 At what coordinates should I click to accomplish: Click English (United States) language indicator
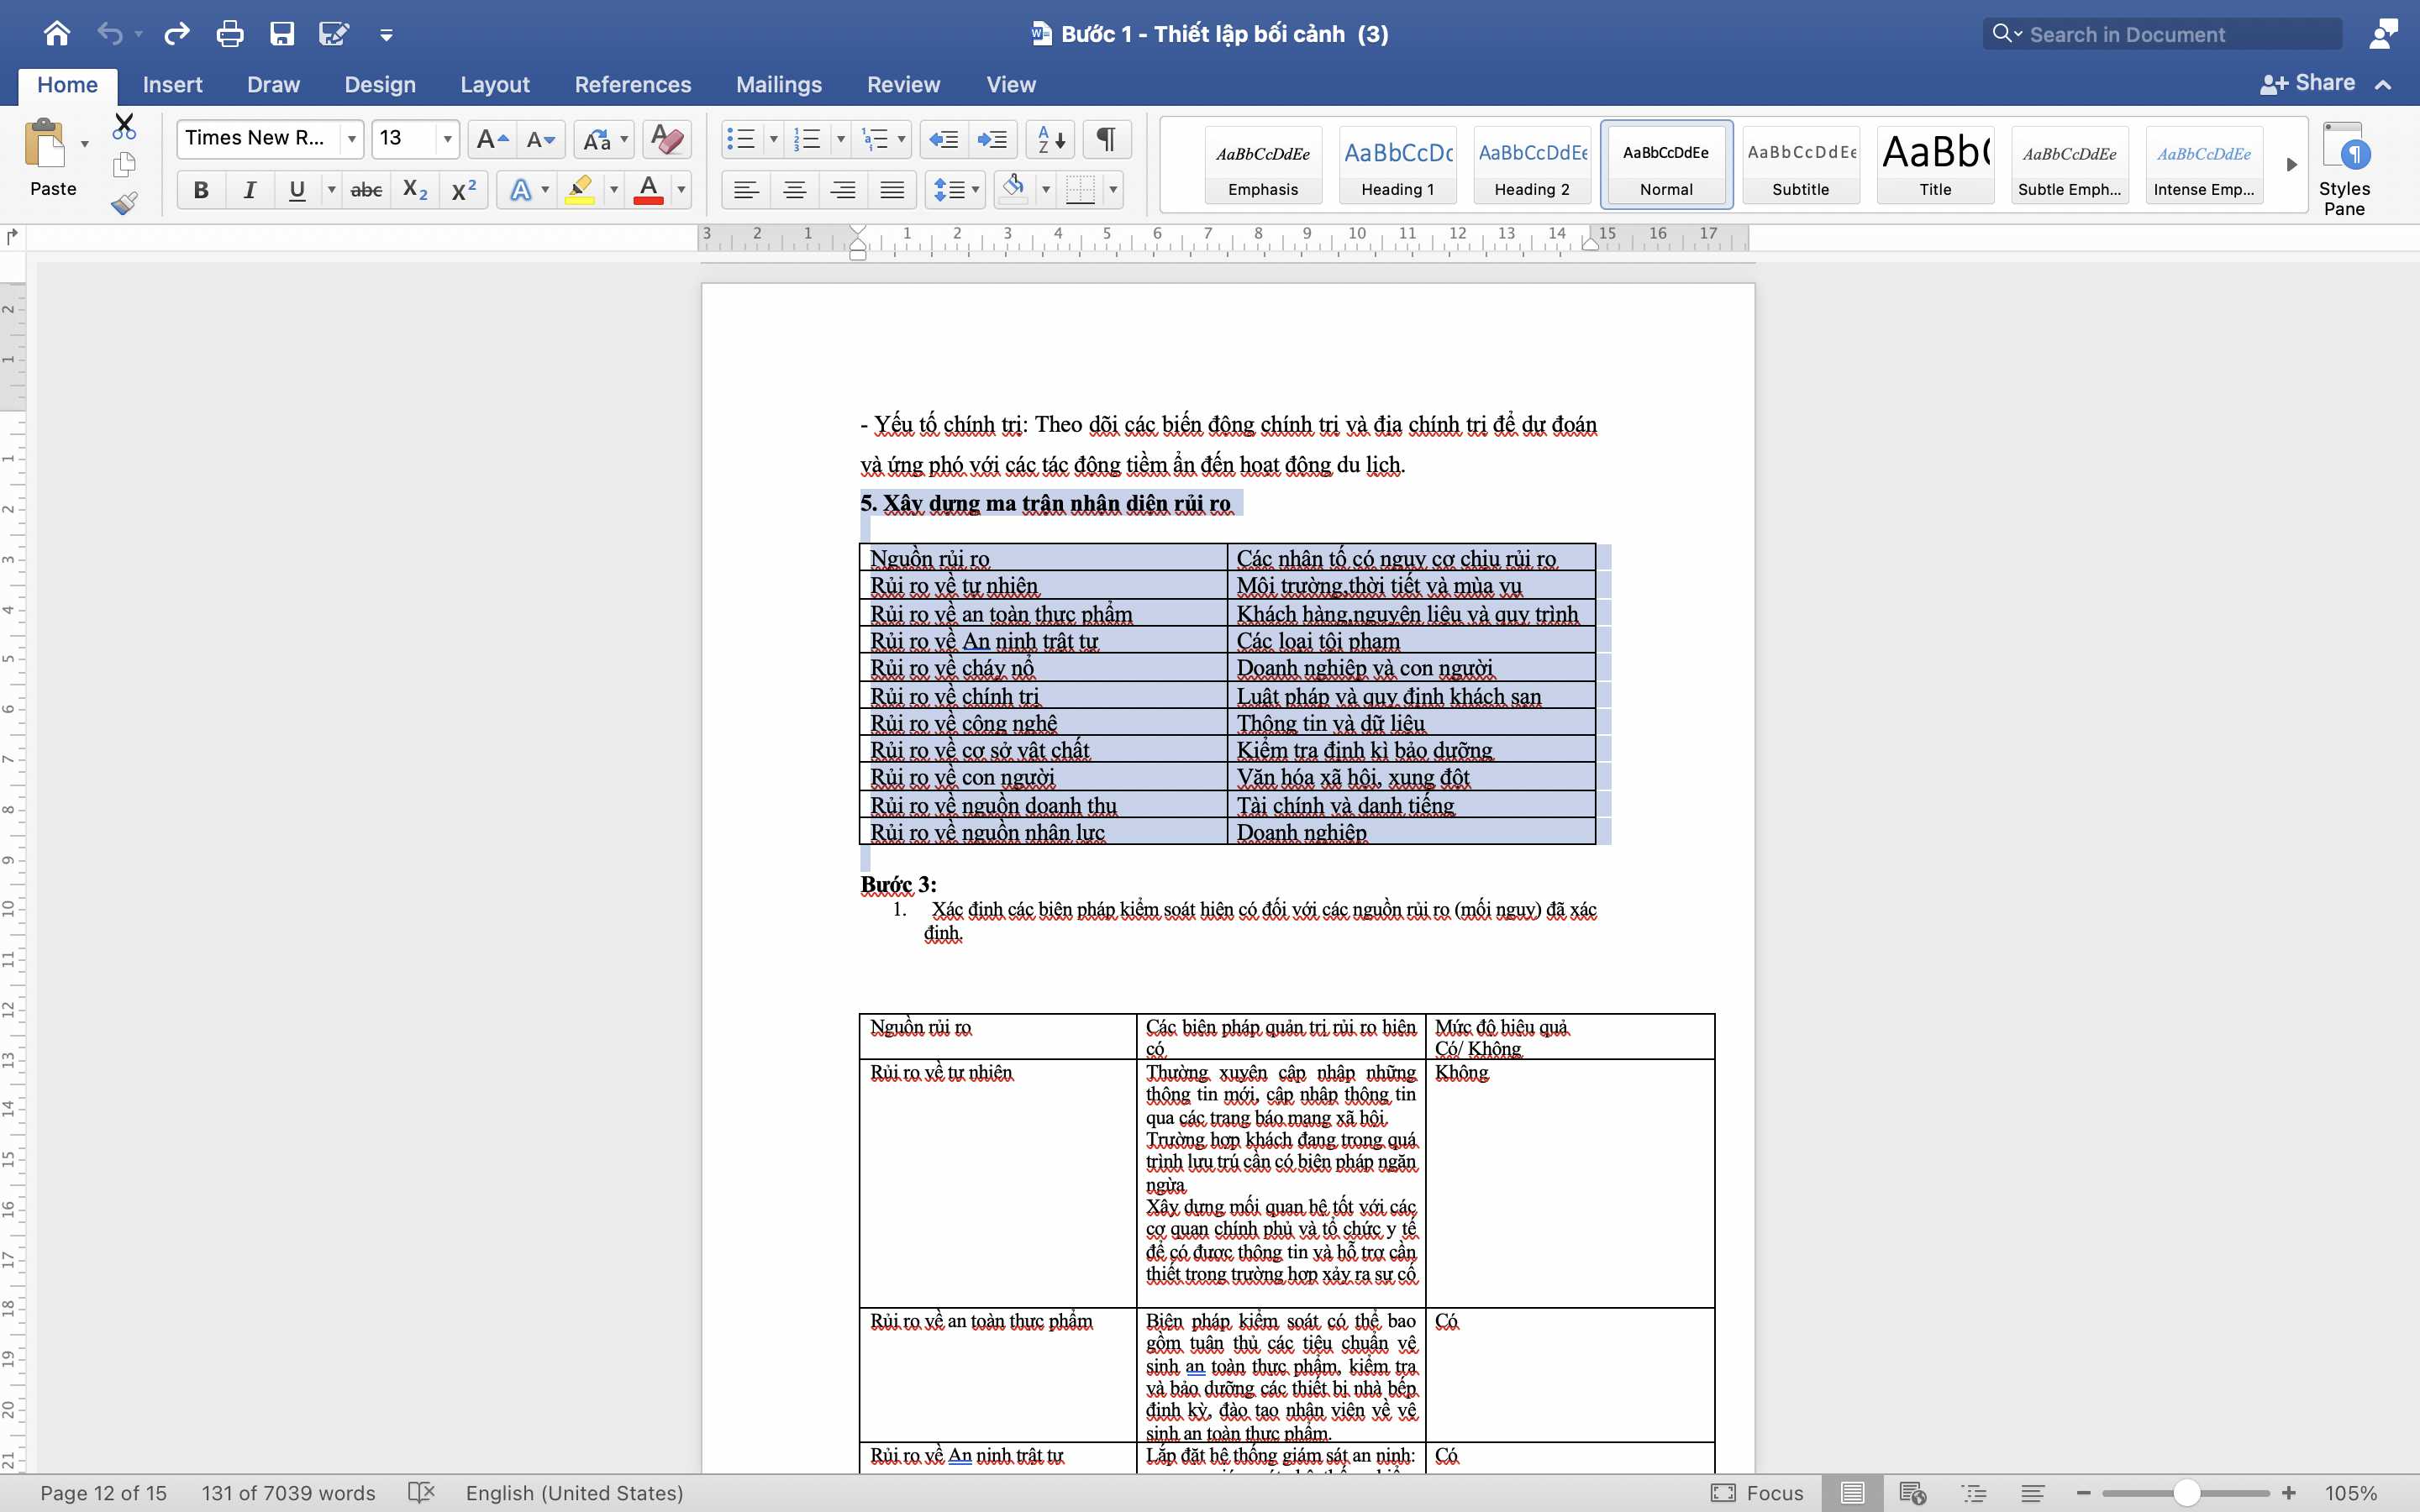click(574, 1492)
